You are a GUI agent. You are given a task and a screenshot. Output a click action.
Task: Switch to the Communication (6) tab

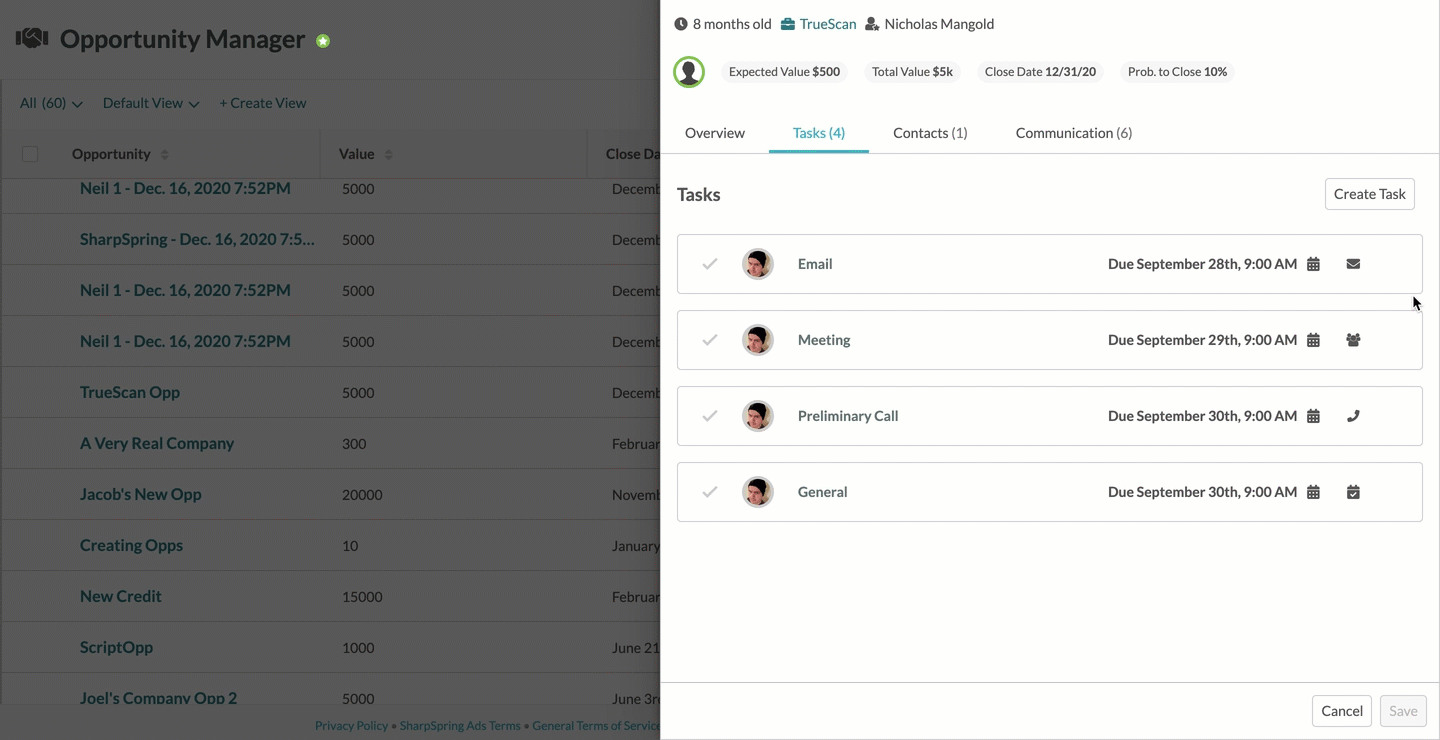click(1074, 133)
